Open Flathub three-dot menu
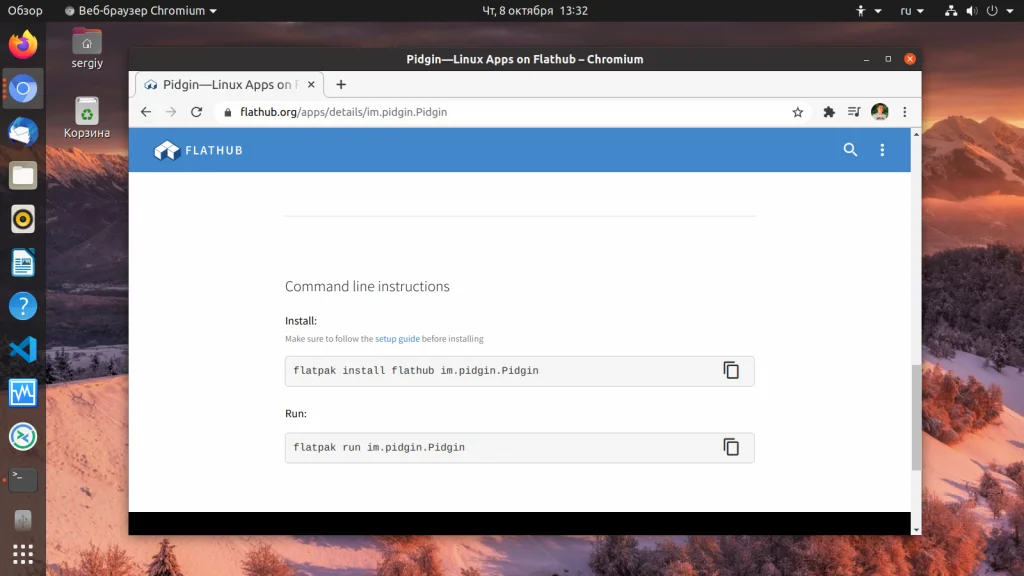Image resolution: width=1024 pixels, height=576 pixels. [882, 150]
